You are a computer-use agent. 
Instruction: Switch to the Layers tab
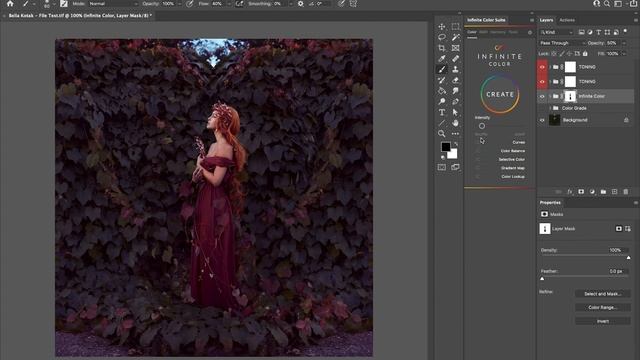coord(546,20)
